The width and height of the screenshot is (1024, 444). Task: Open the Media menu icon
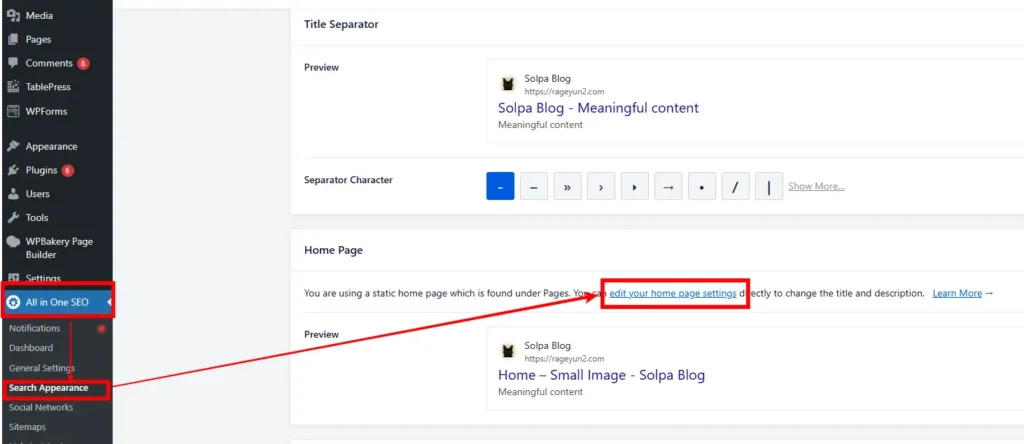click(13, 16)
